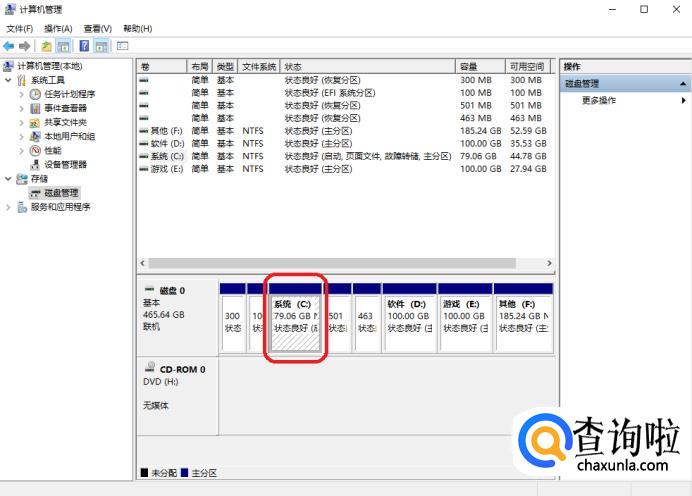The image size is (692, 496).
Task: Click the 服务和应用程序 icon
Action: click(22, 207)
